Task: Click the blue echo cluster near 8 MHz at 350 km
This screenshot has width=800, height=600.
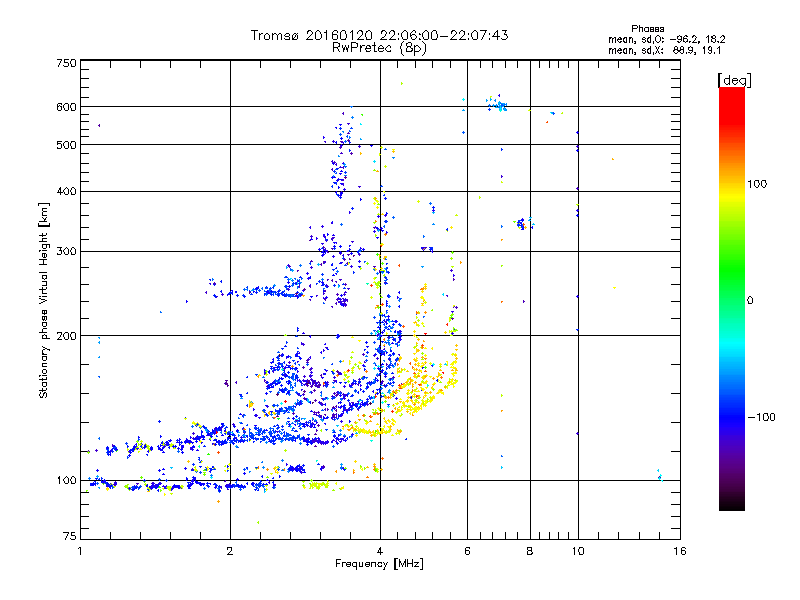Action: (523, 223)
